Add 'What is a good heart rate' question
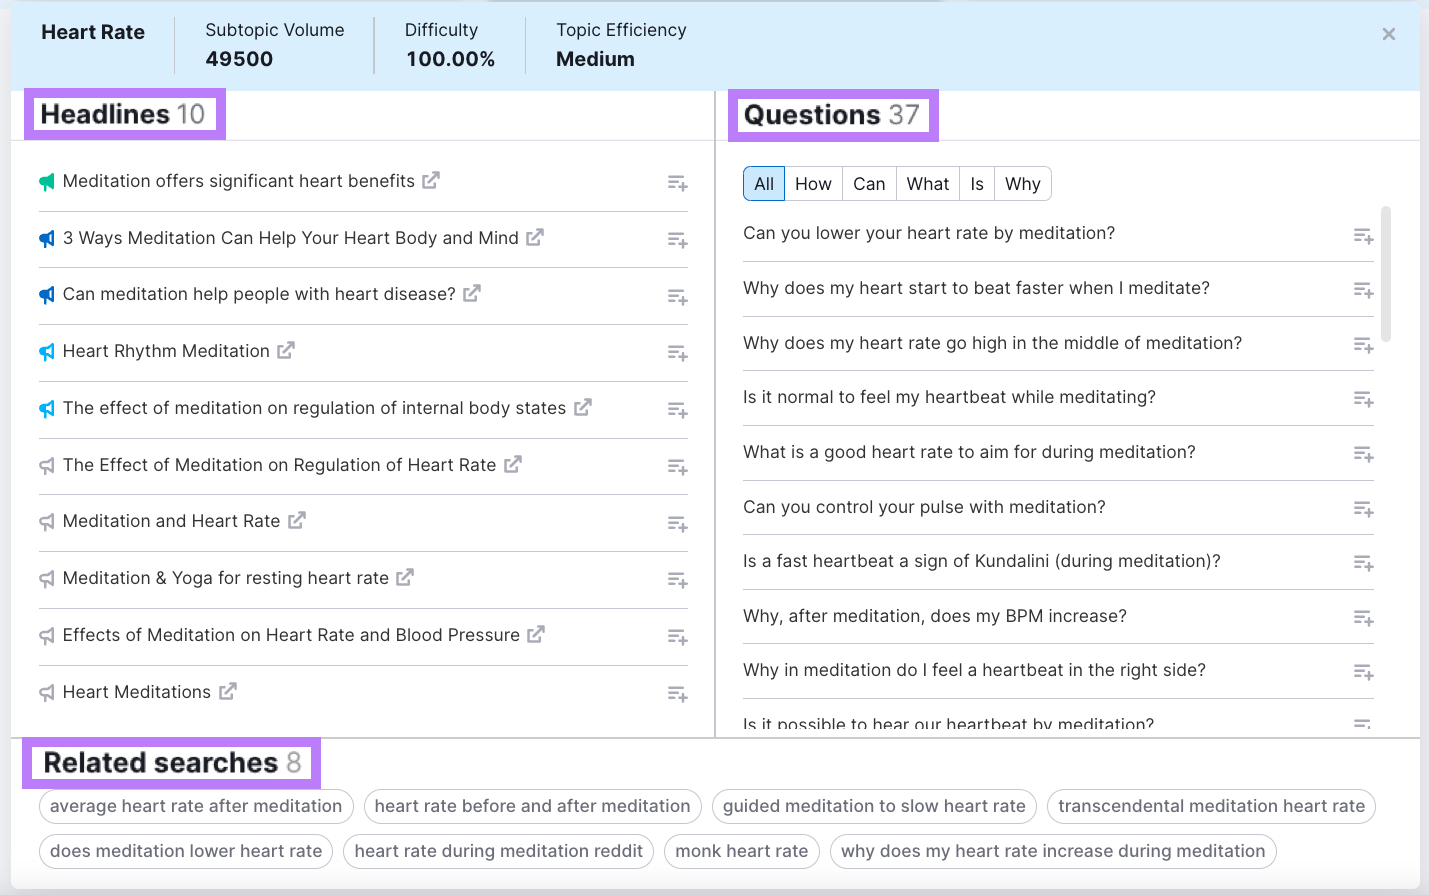The width and height of the screenshot is (1429, 895). (x=1363, y=454)
